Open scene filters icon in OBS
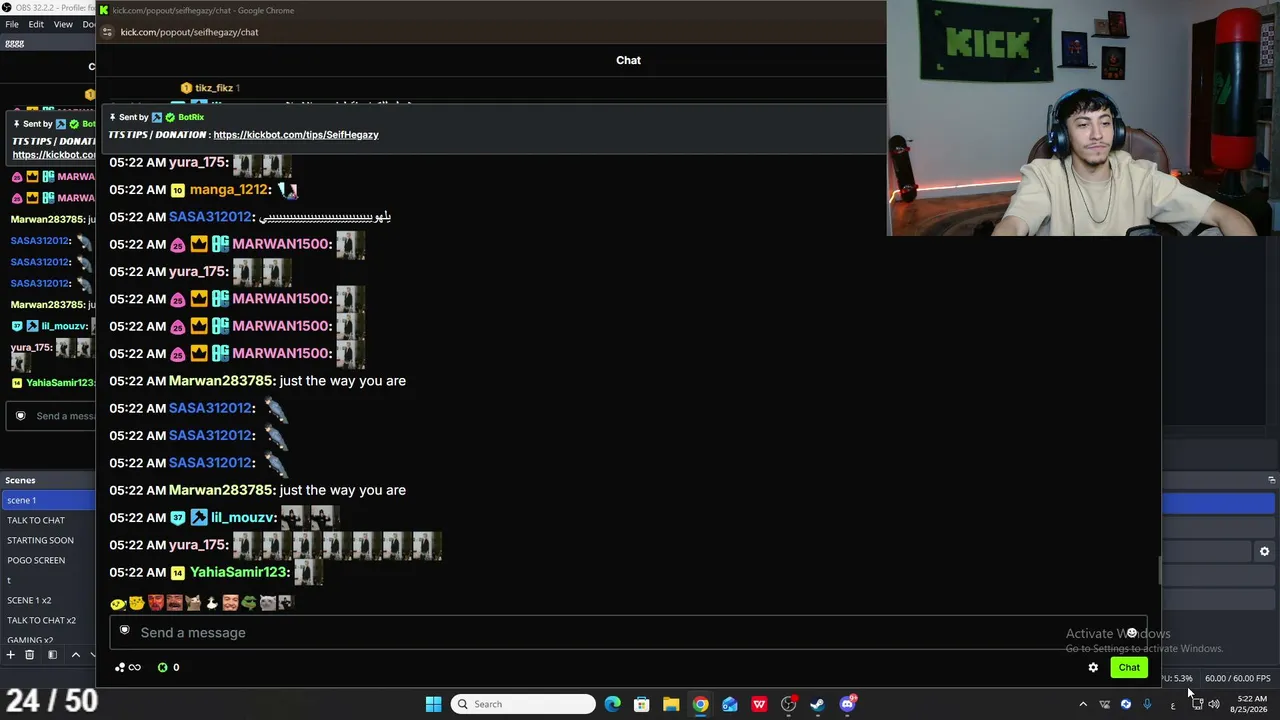Viewport: 1280px width, 720px height. pyautogui.click(x=52, y=655)
